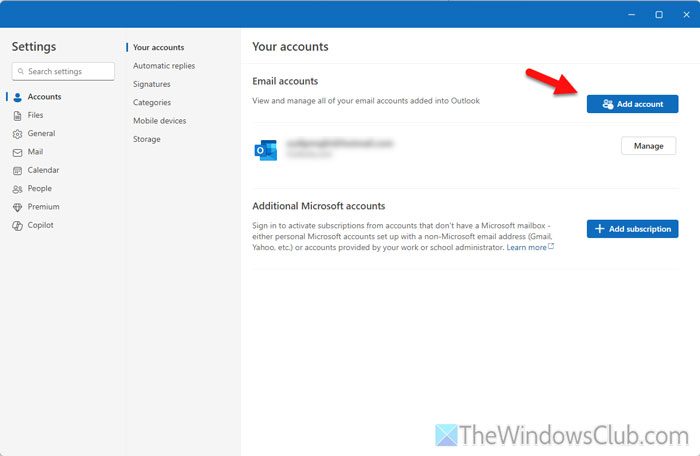The image size is (700, 456).
Task: Click the Calendar icon in sidebar
Action: point(17,171)
